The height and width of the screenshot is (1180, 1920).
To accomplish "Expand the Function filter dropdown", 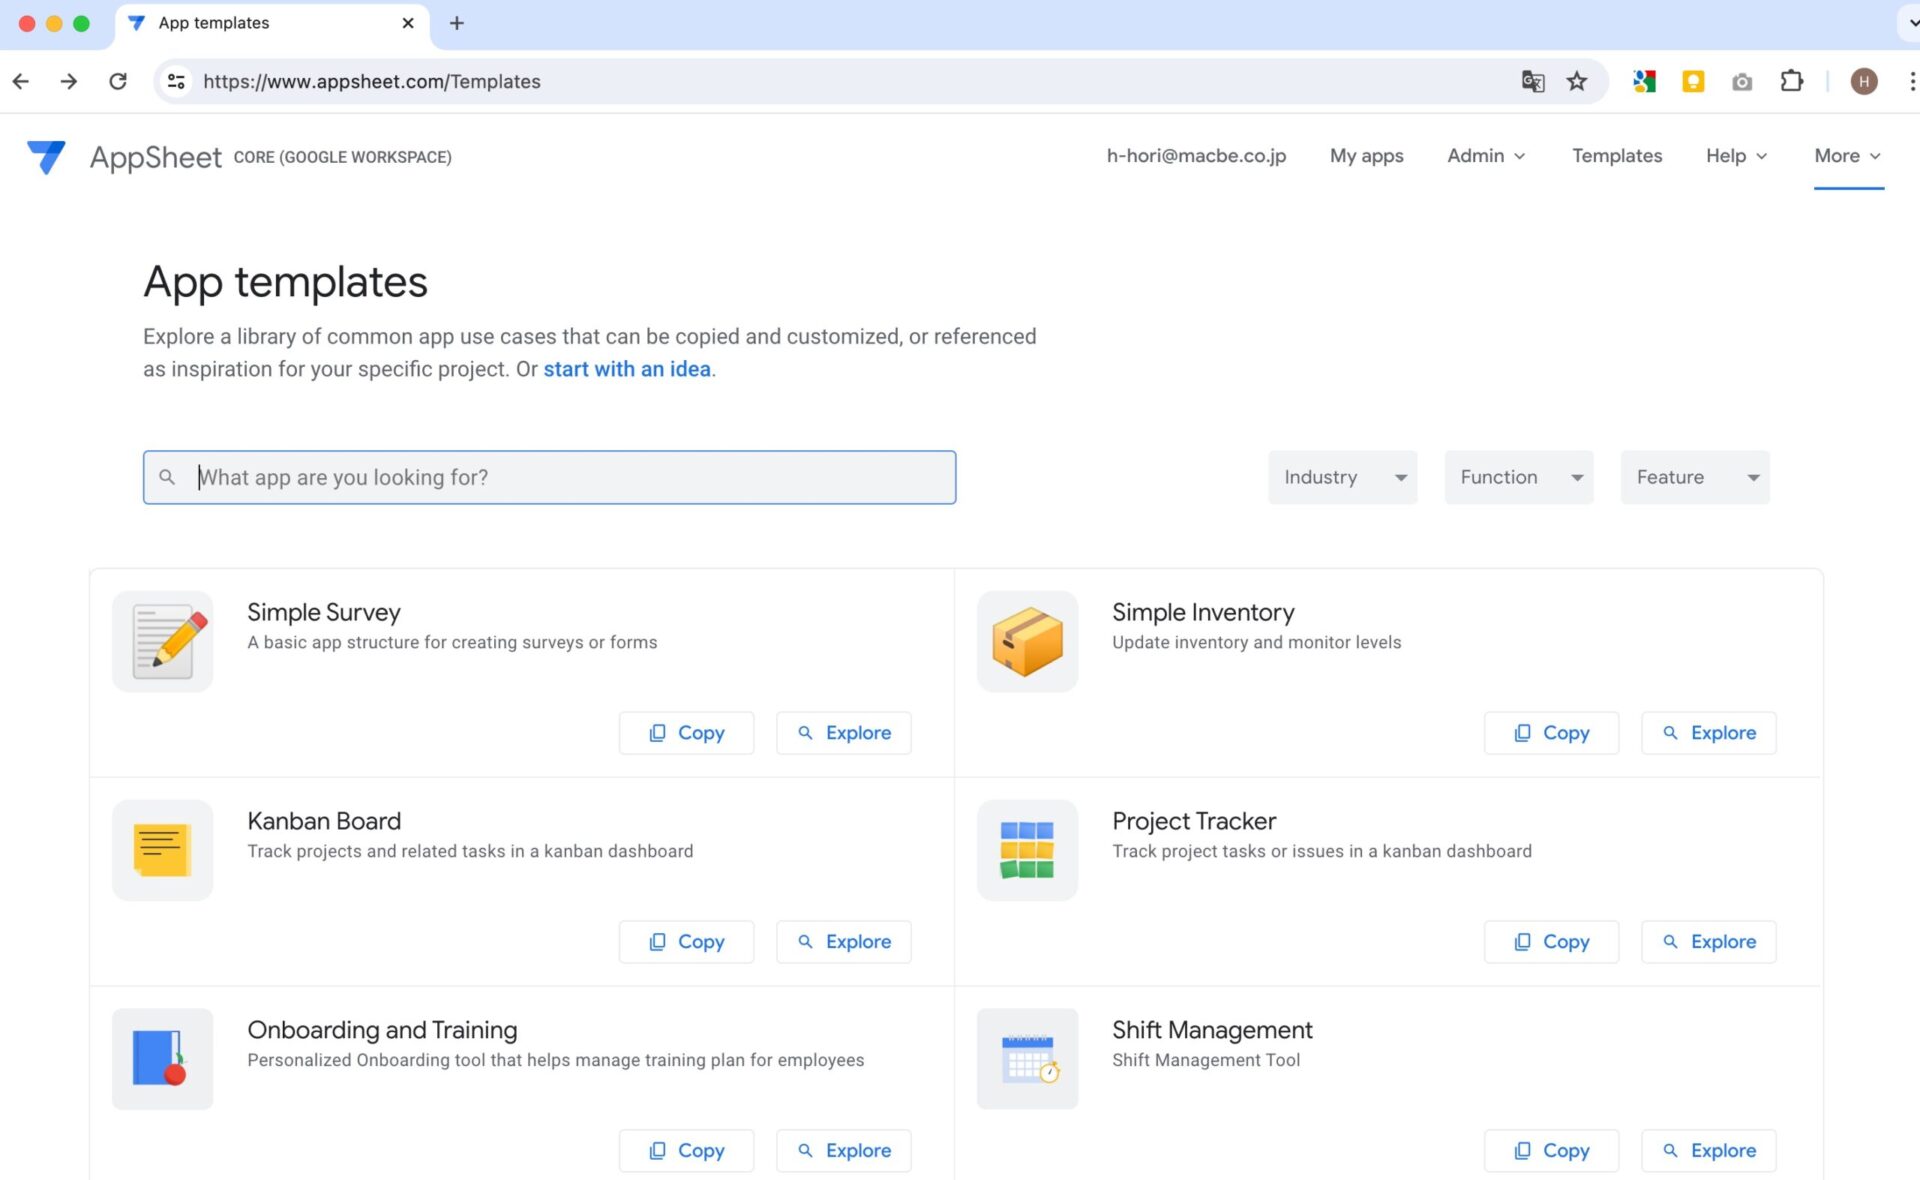I will tap(1518, 477).
